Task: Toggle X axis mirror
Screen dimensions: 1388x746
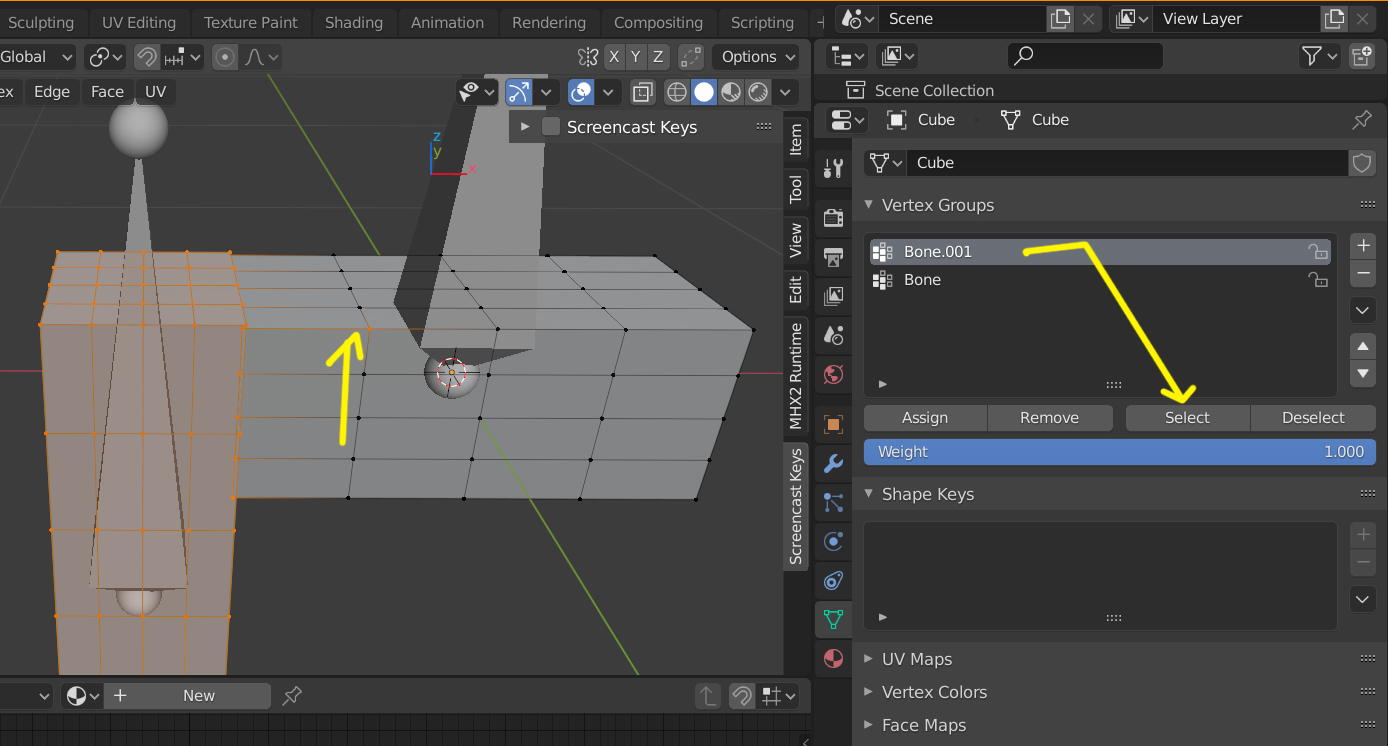Action: pyautogui.click(x=614, y=57)
